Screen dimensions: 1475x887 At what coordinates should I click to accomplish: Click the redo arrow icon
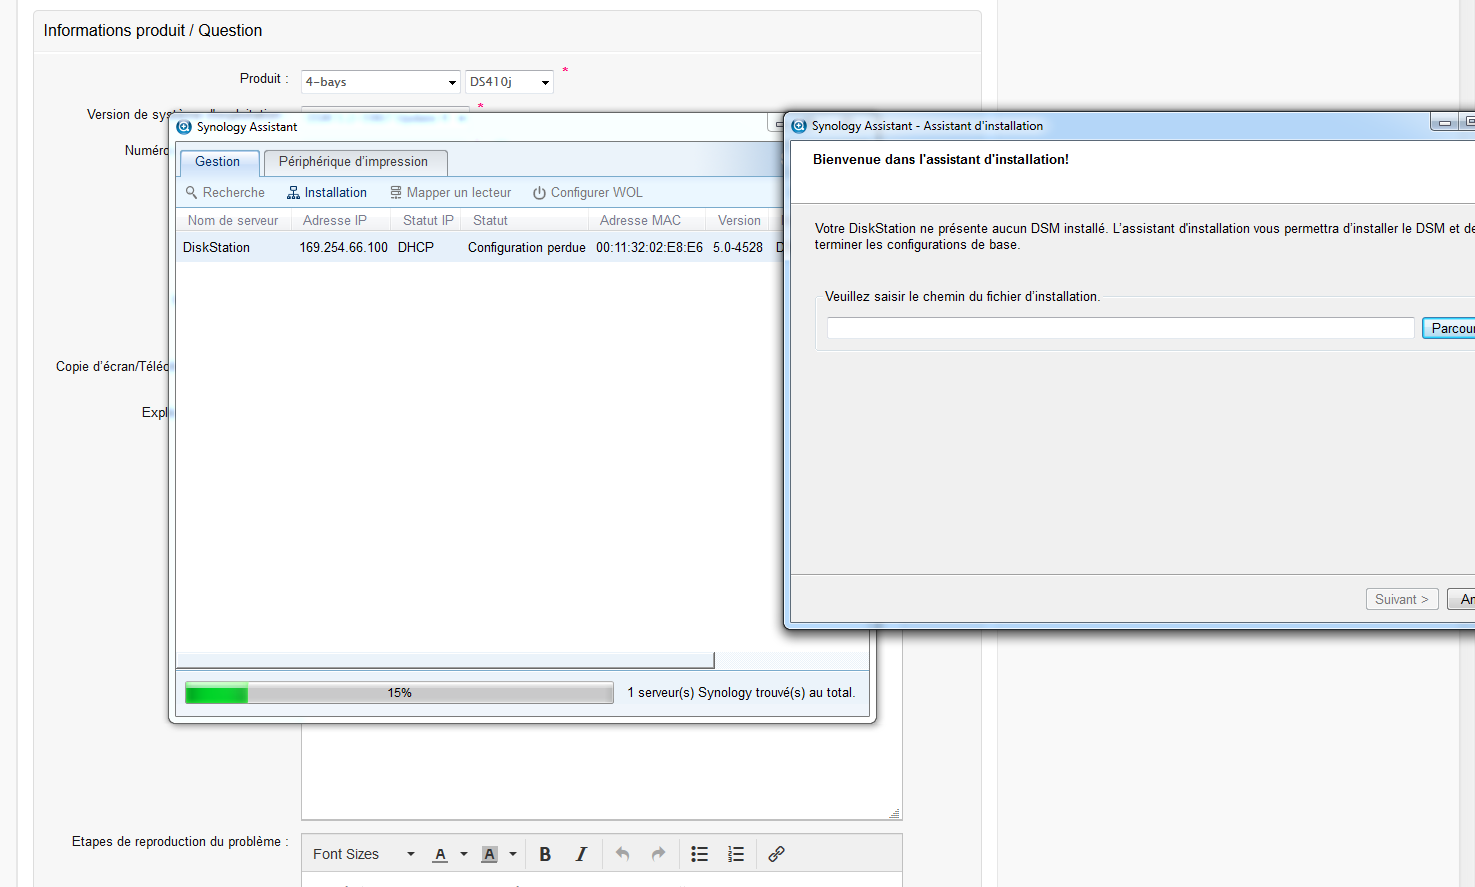coord(658,854)
